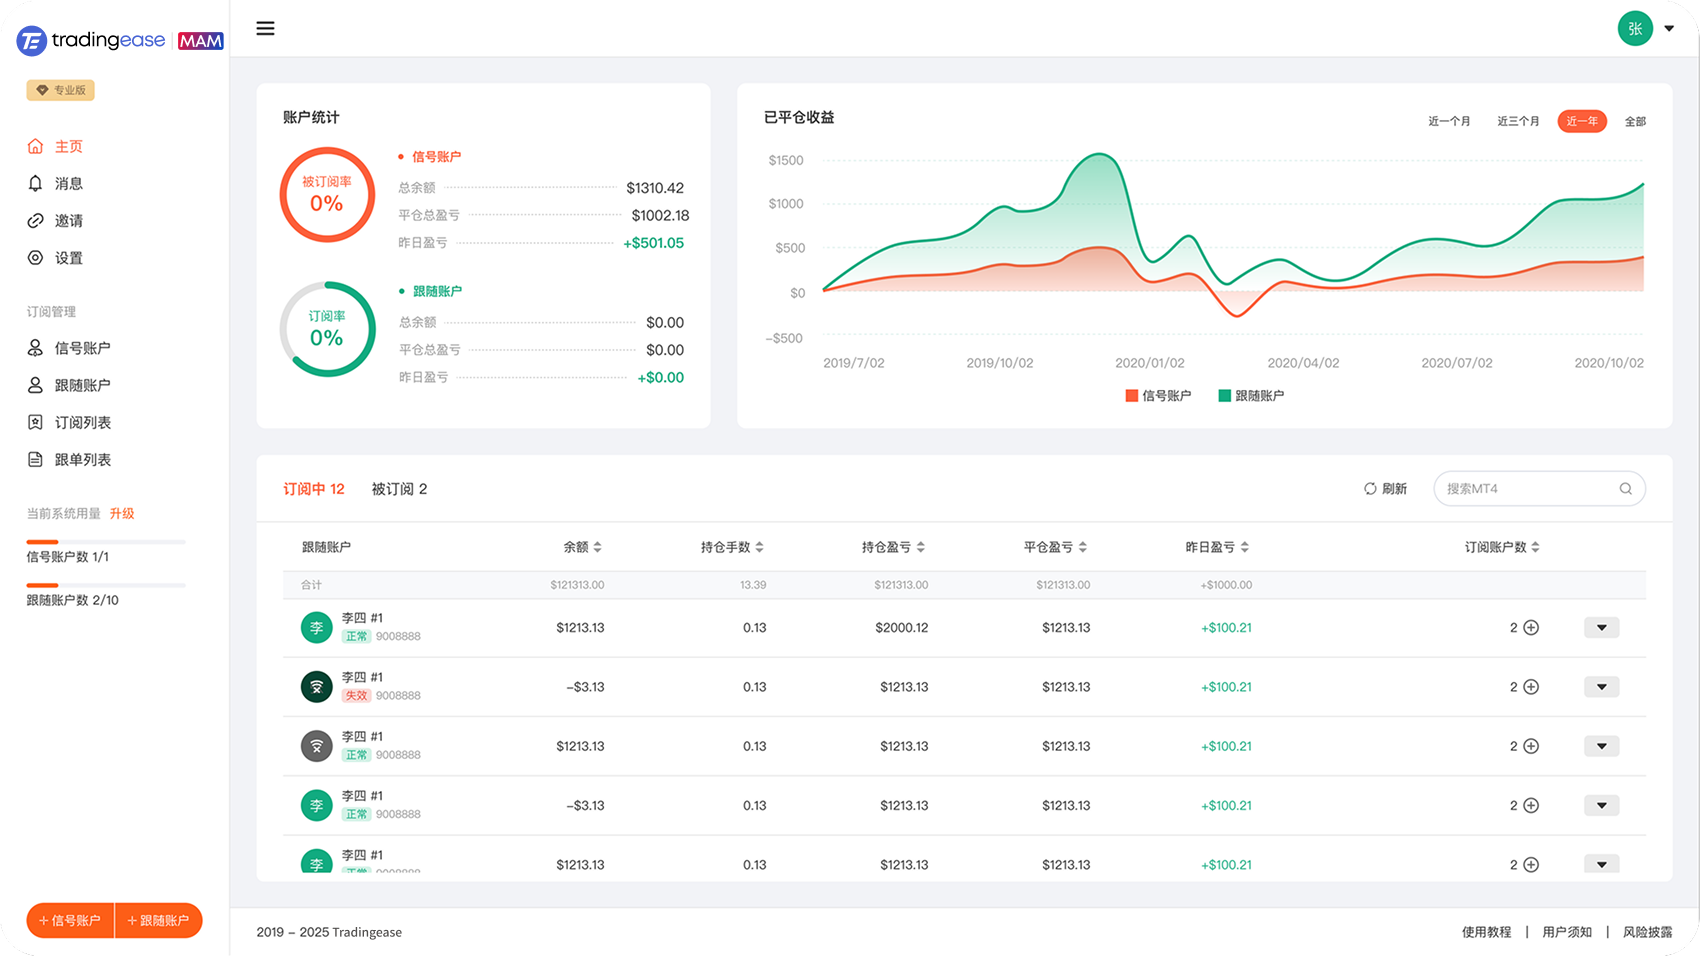Select the 近一个月 time range

pyautogui.click(x=1449, y=122)
